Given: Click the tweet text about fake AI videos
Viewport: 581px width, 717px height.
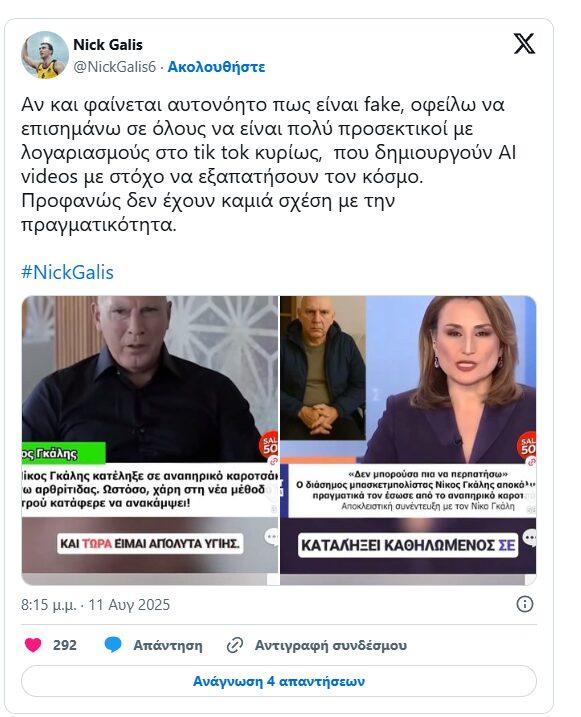Looking at the screenshot, I should [268, 165].
